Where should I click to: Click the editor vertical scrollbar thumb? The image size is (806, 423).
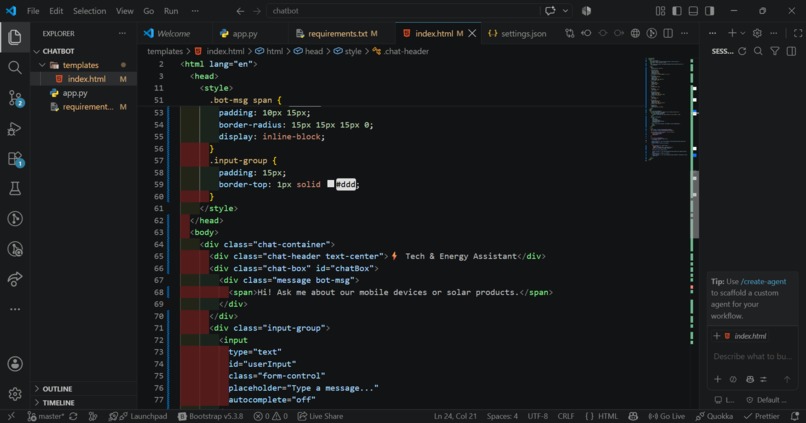(695, 204)
